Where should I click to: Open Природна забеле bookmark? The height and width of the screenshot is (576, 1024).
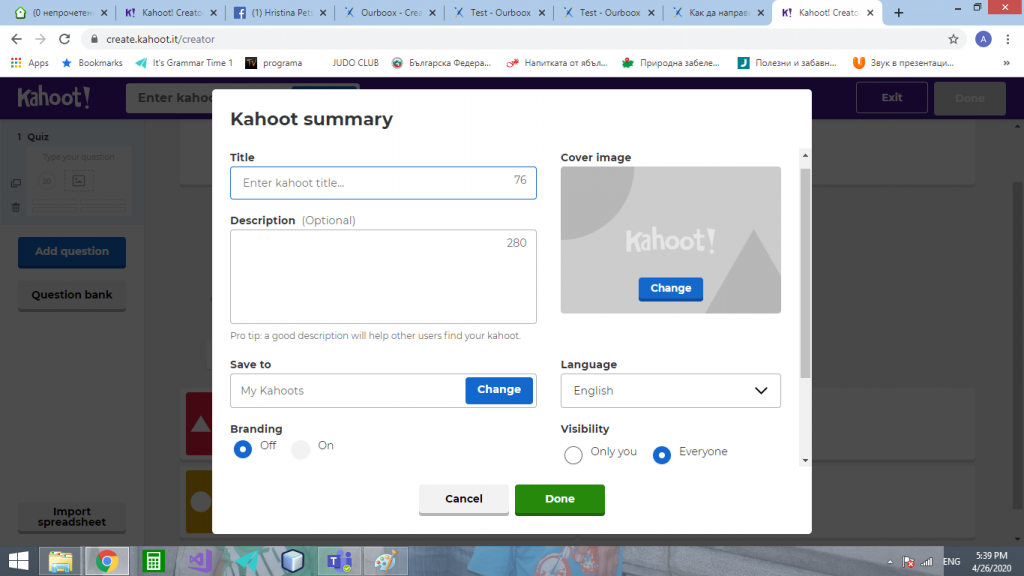[x=671, y=63]
